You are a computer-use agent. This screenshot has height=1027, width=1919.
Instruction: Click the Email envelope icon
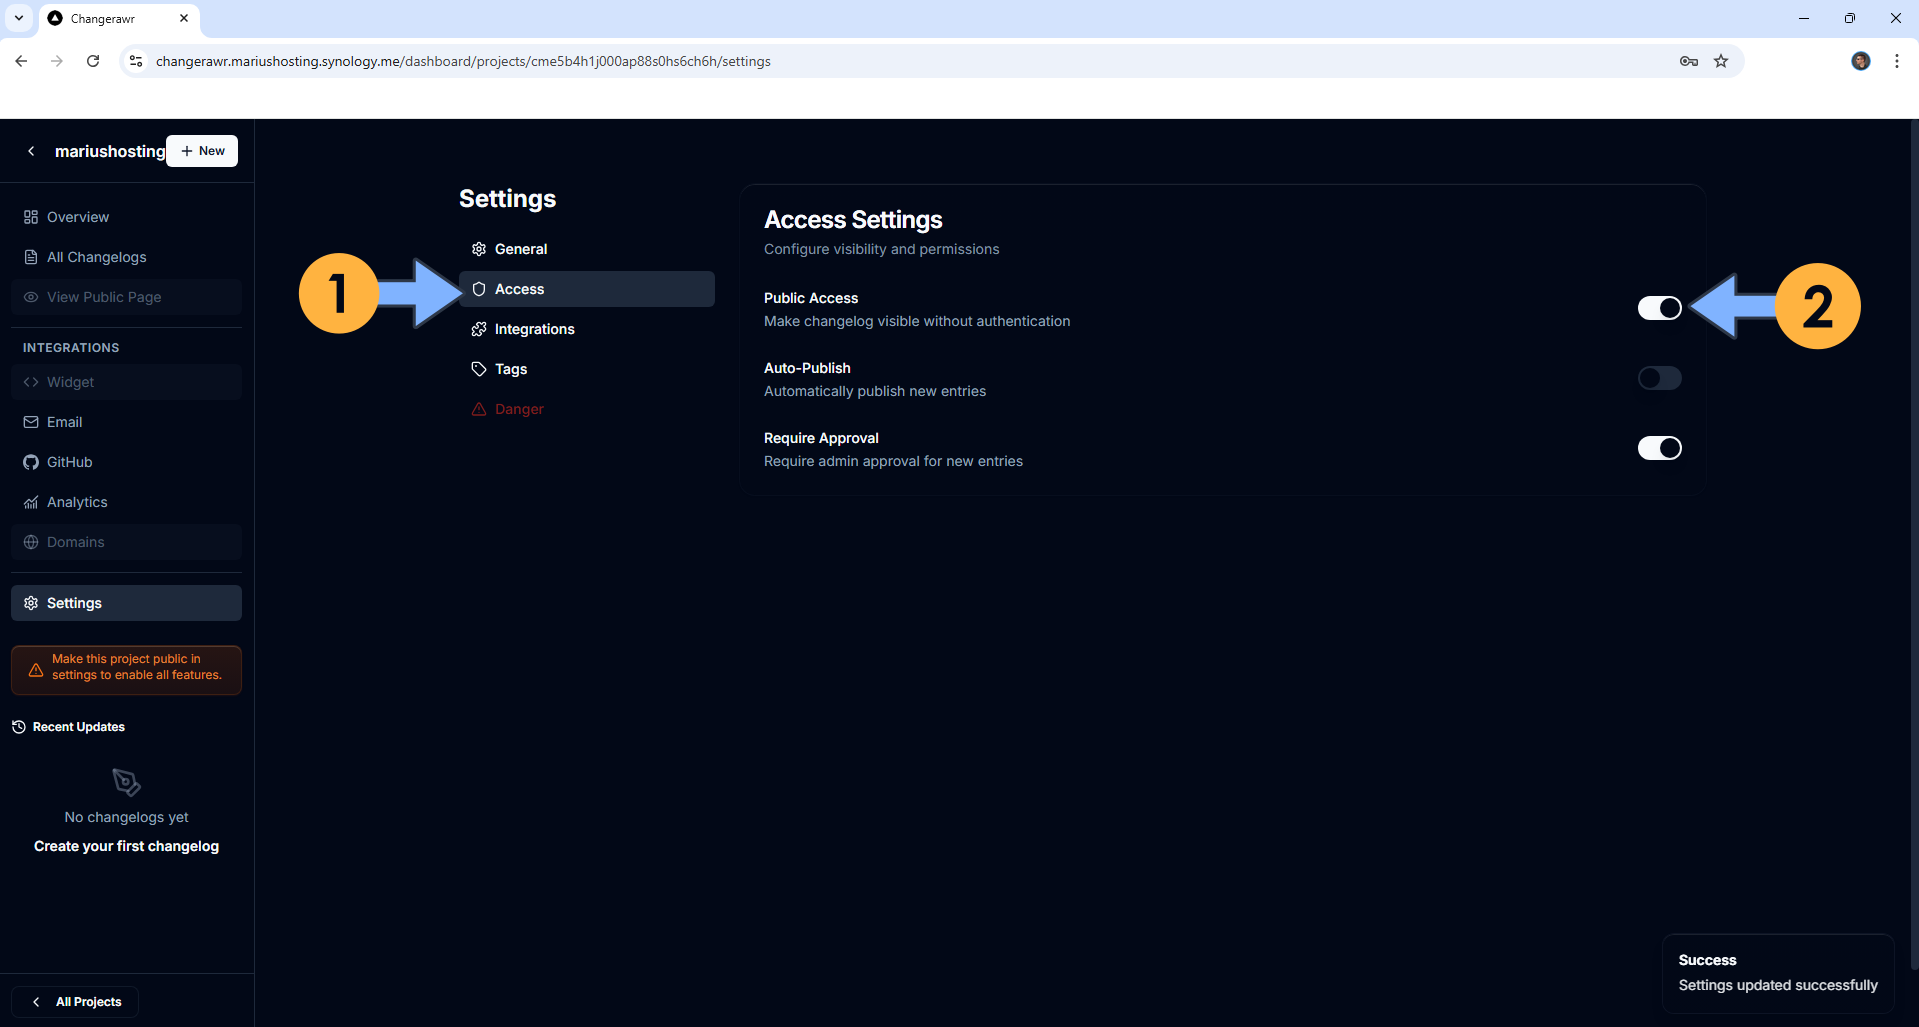pyautogui.click(x=31, y=422)
